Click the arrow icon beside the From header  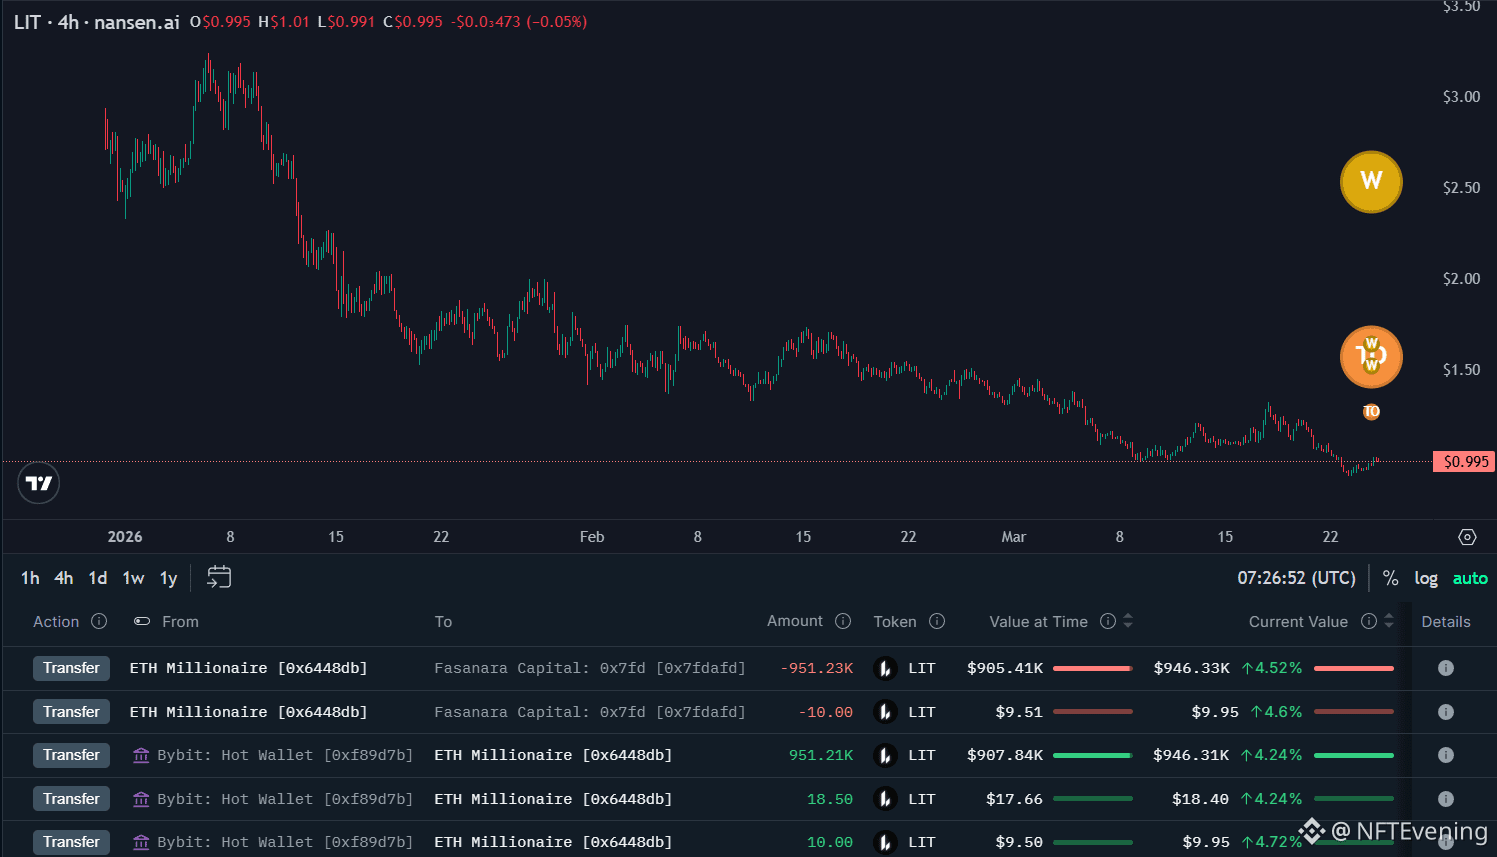[142, 621]
